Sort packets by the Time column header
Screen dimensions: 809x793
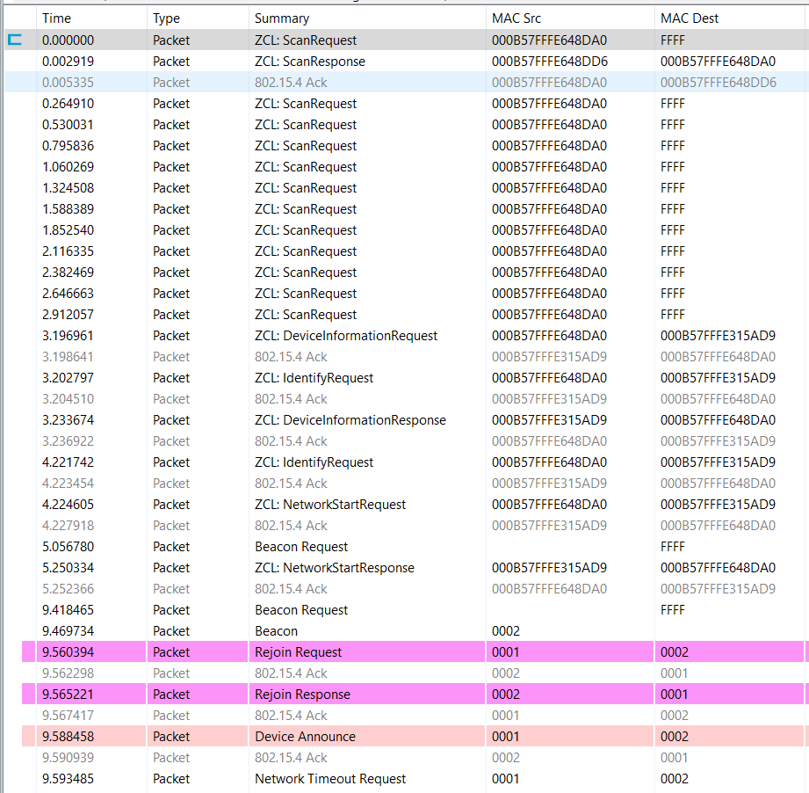tap(57, 18)
